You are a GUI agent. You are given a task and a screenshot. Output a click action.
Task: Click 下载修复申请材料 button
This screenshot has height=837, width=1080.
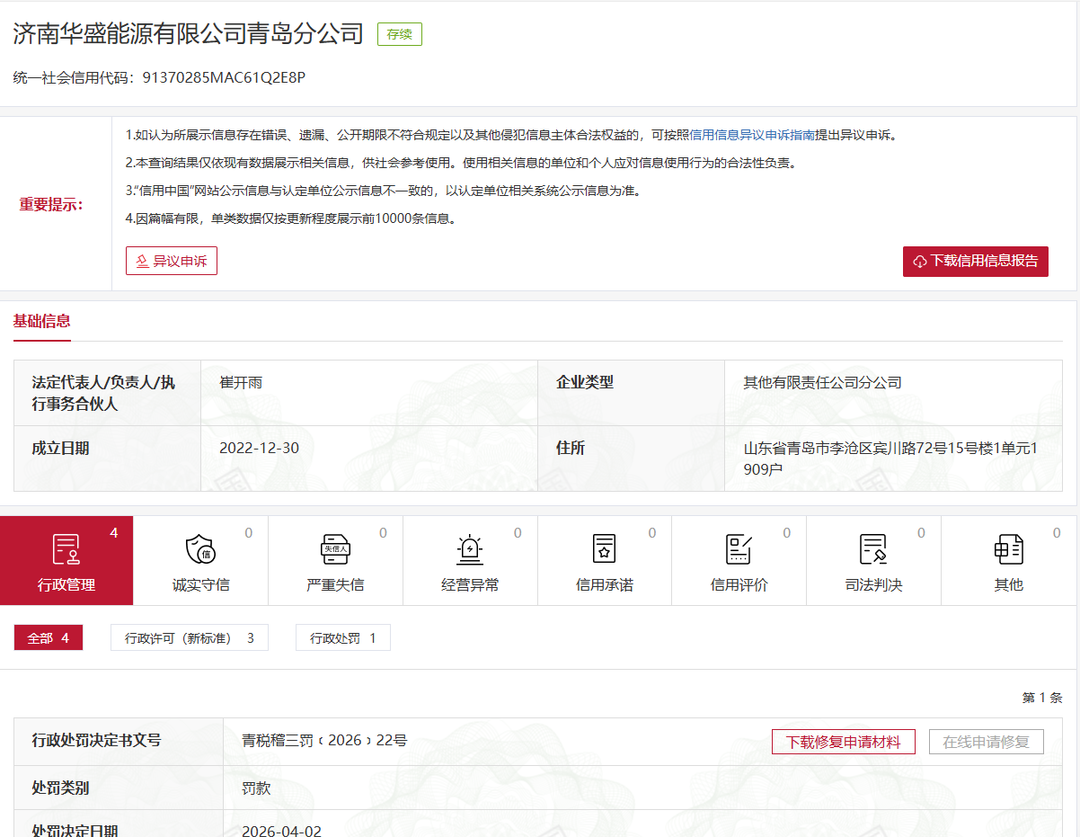(843, 742)
